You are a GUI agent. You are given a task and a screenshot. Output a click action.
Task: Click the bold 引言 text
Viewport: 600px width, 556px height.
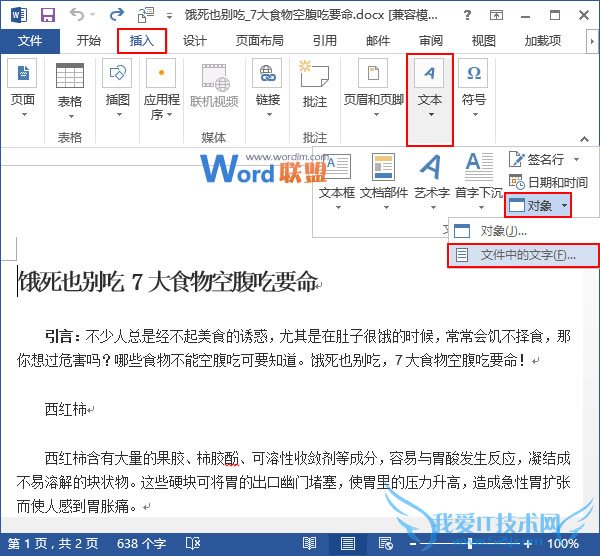click(x=58, y=336)
